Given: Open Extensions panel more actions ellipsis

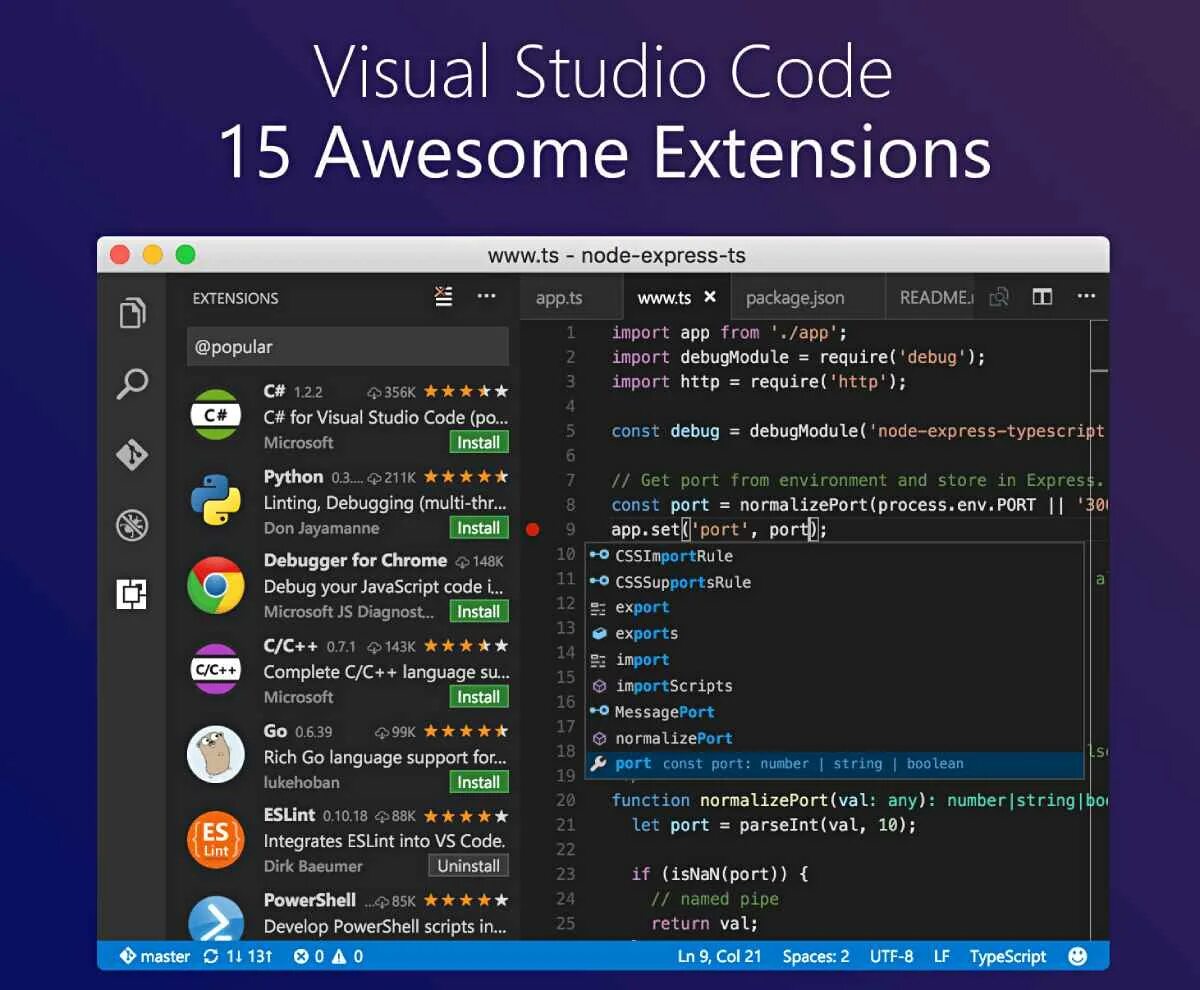Looking at the screenshot, I should pos(487,297).
